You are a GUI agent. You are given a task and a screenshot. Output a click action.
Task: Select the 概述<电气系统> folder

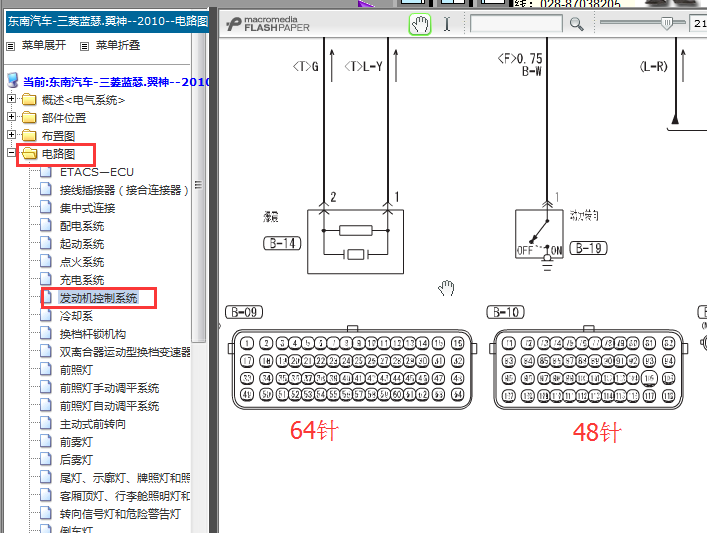tap(83, 100)
